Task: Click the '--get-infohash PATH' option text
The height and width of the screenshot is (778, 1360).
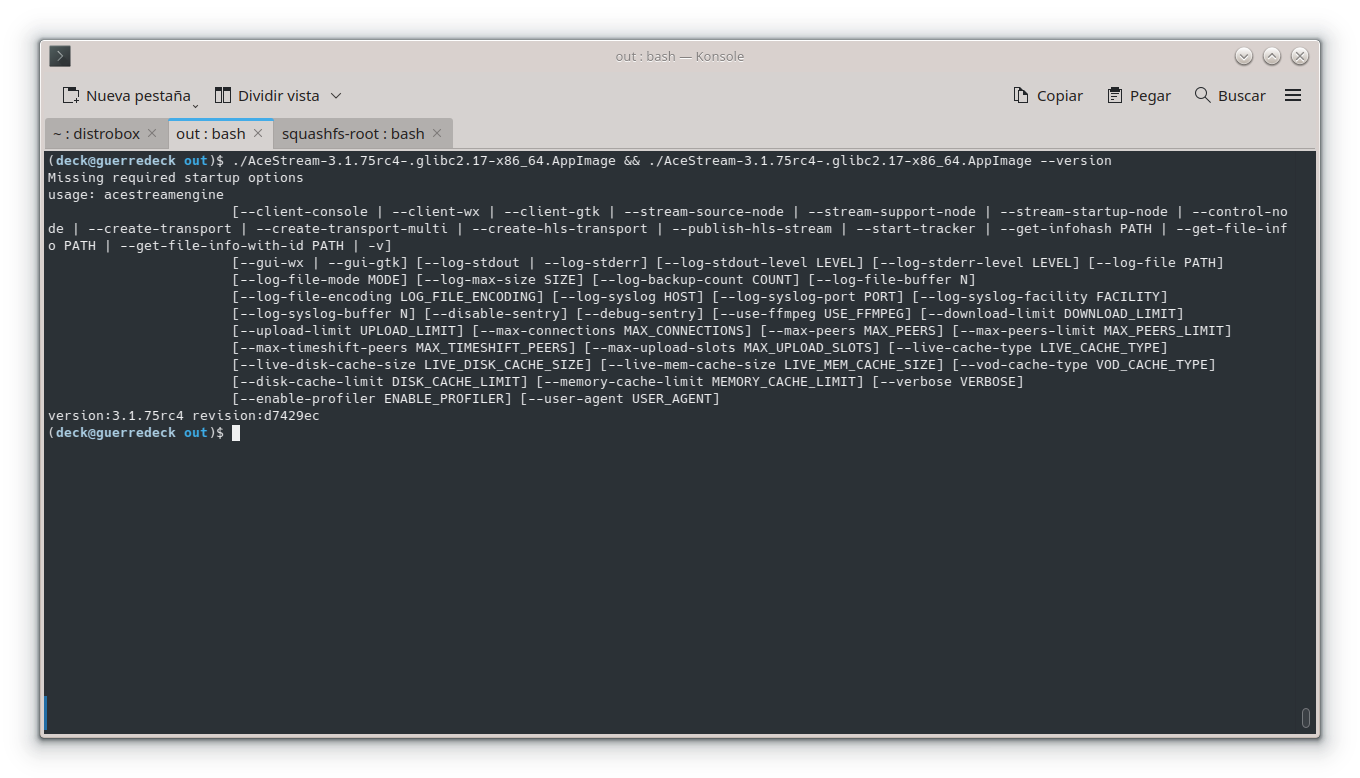Action: 1076,229
